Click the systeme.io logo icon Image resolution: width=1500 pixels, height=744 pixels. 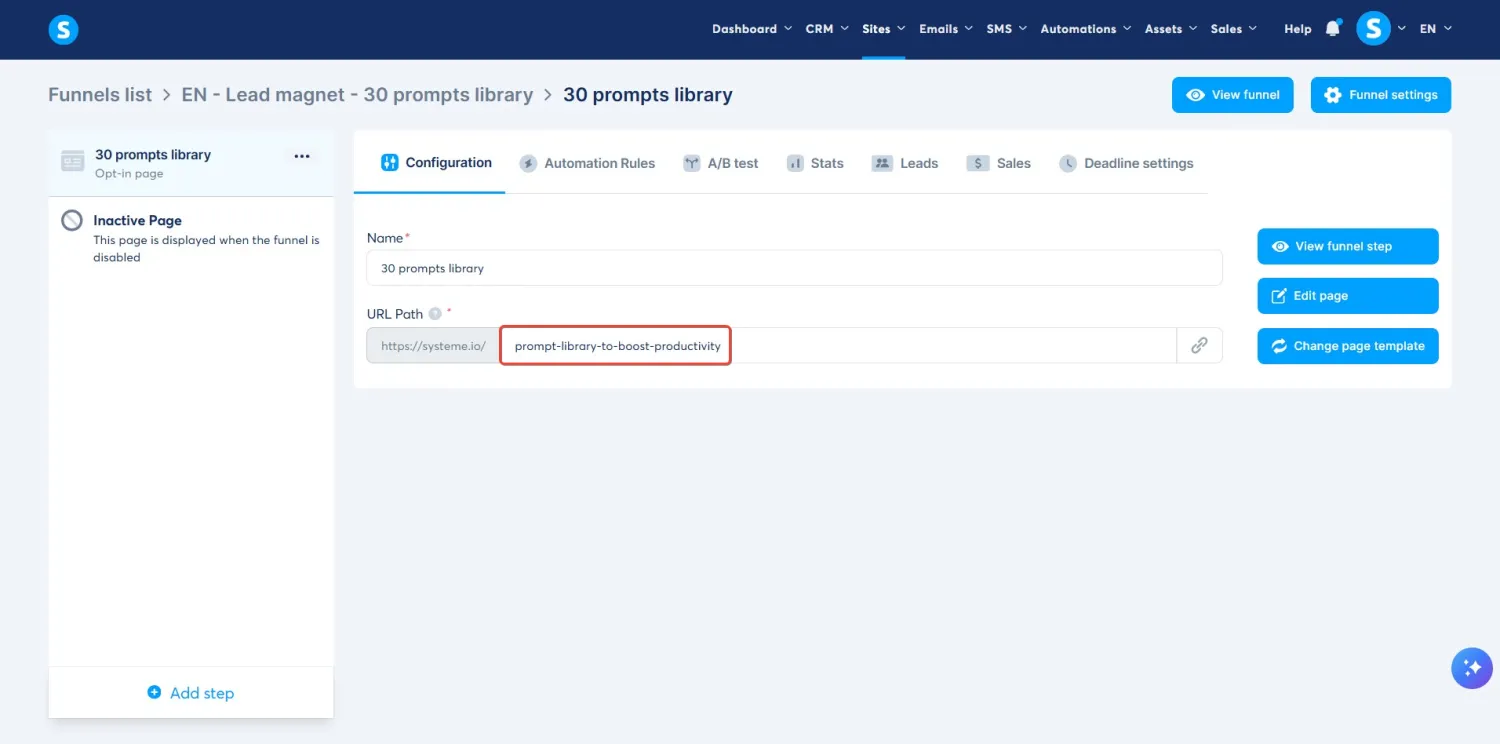point(63,29)
